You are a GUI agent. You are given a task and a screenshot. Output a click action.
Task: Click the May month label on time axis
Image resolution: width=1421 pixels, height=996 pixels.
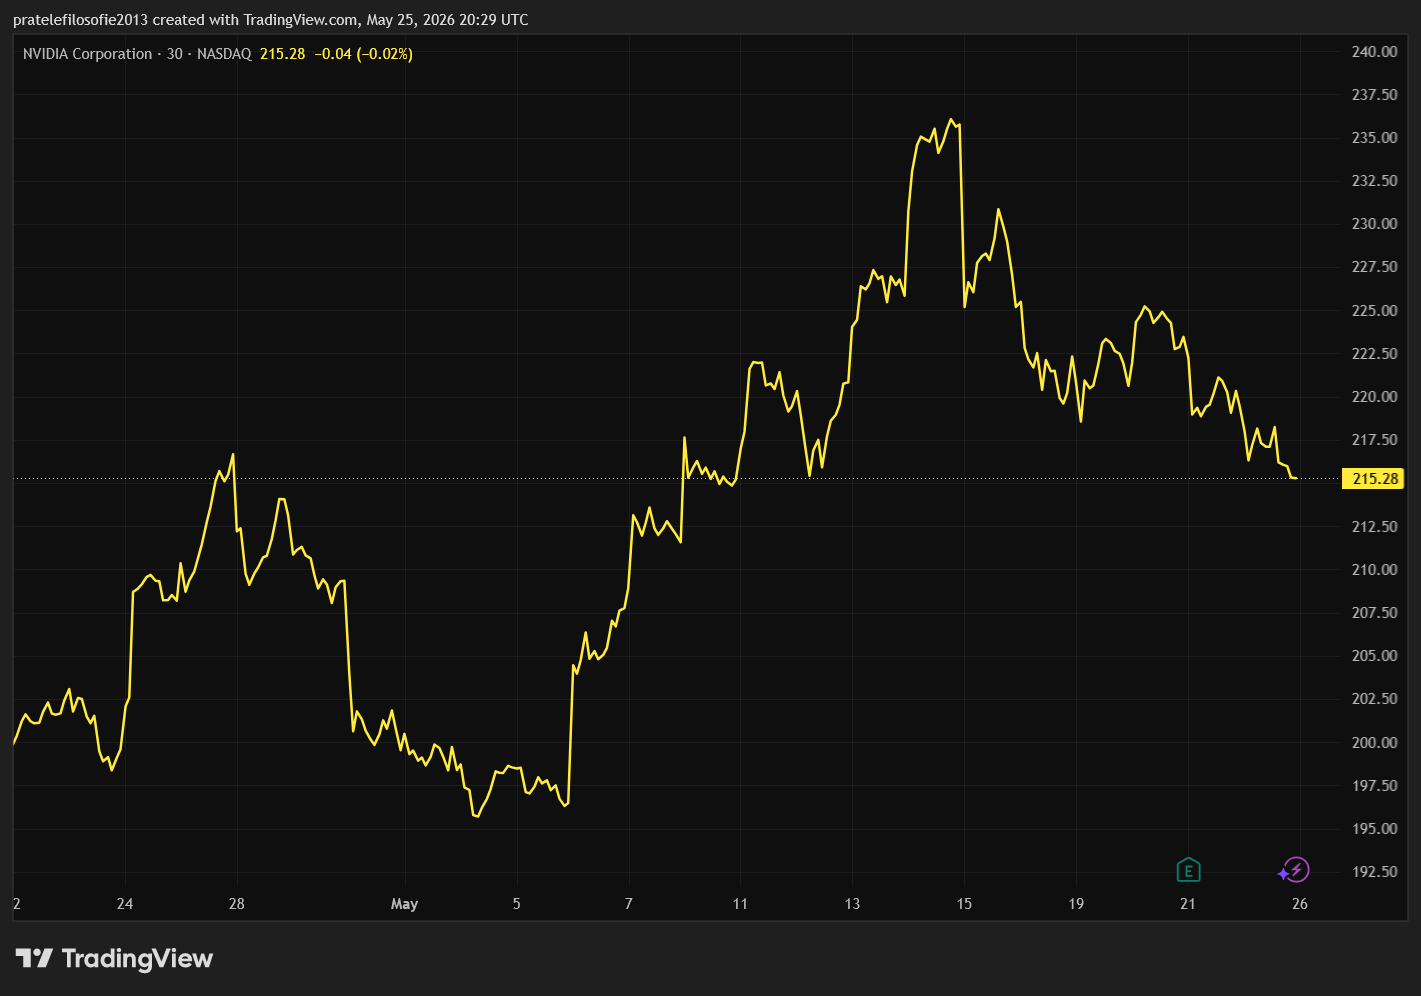tap(404, 904)
